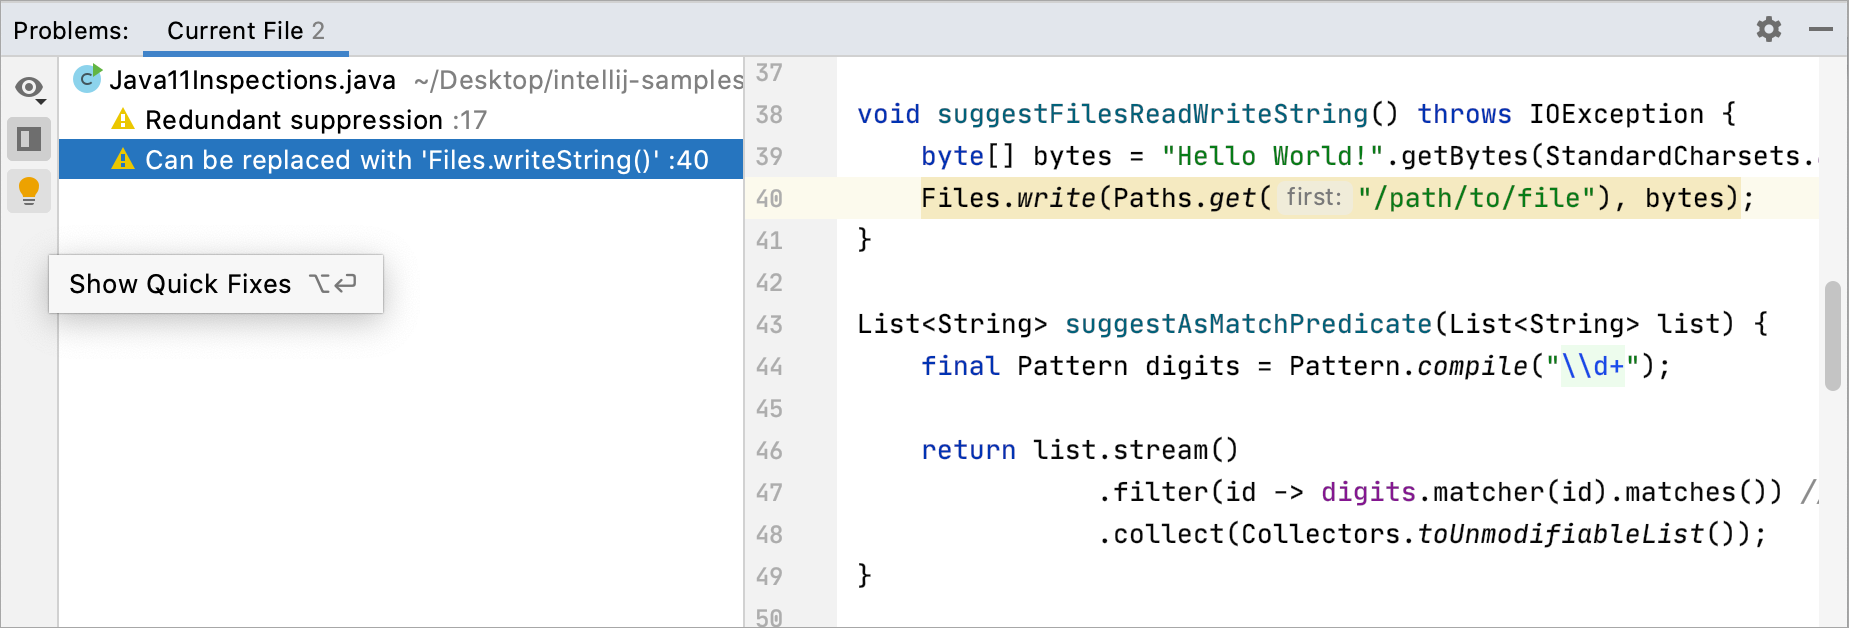The height and width of the screenshot is (628, 1849).
Task: Open the eye view options dropdown
Action: (x=30, y=89)
